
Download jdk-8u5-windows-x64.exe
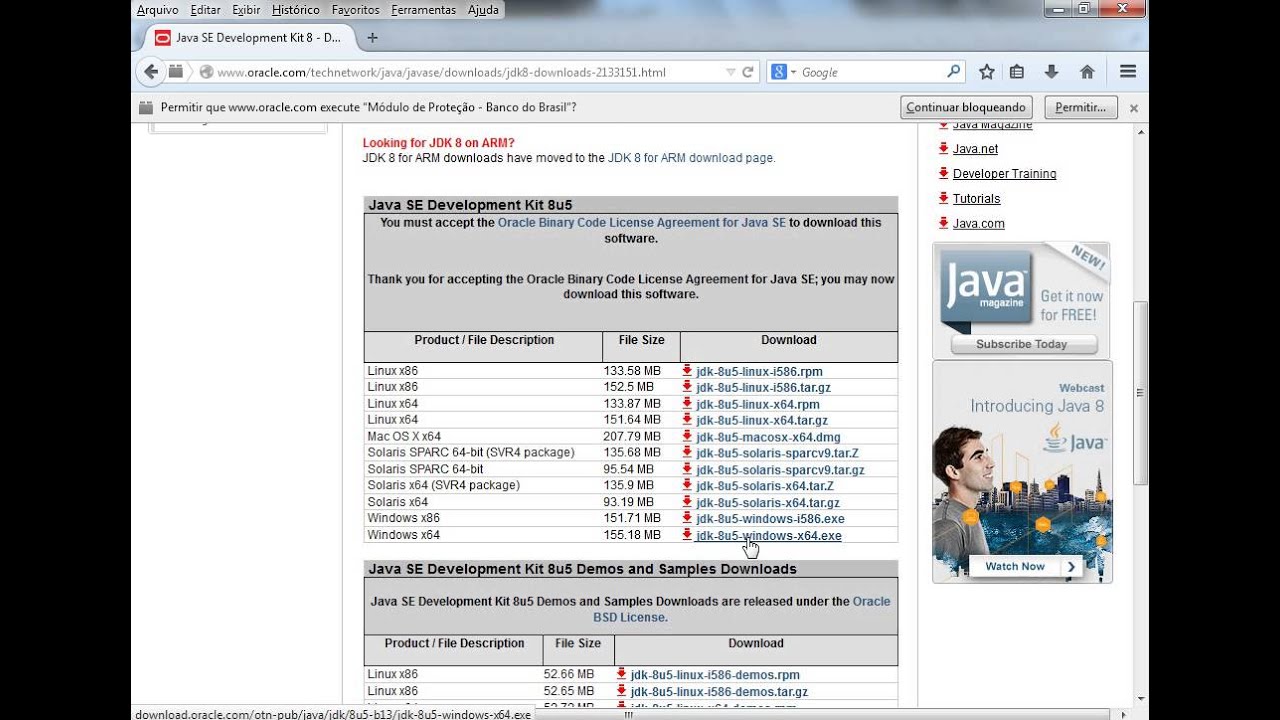[769, 536]
